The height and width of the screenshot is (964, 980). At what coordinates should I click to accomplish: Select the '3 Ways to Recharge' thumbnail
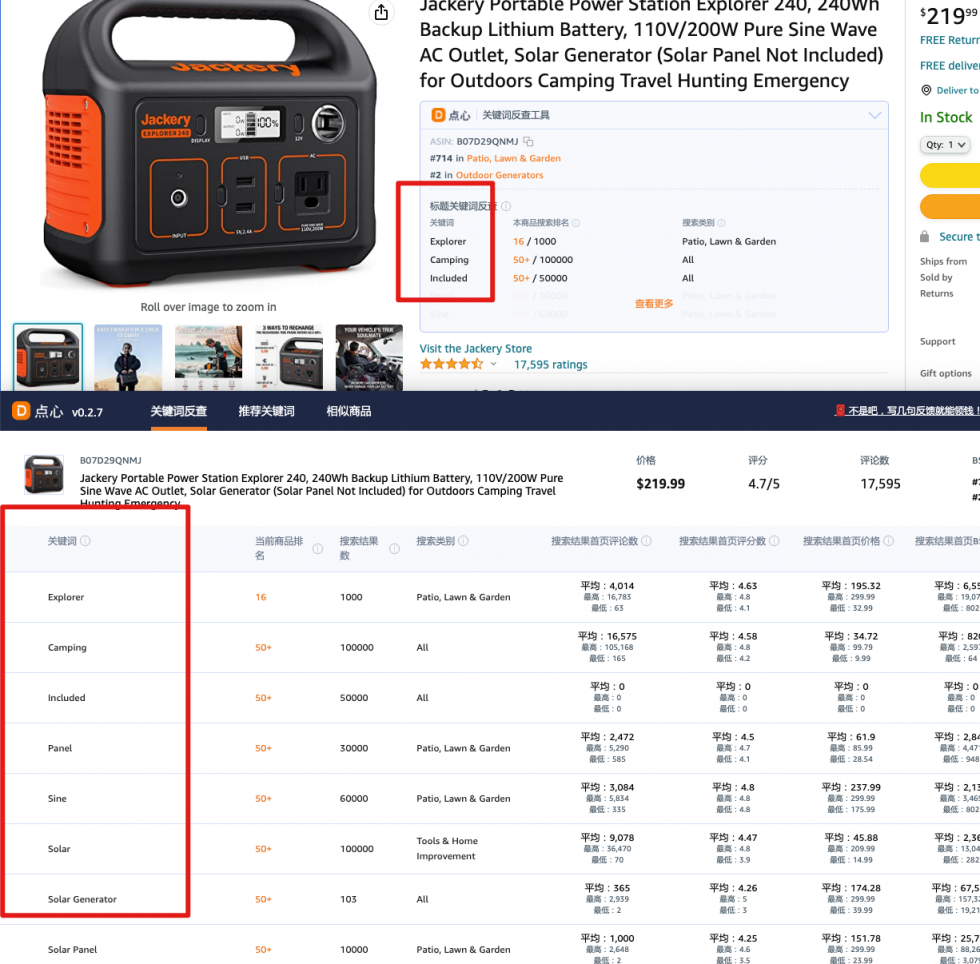289,357
